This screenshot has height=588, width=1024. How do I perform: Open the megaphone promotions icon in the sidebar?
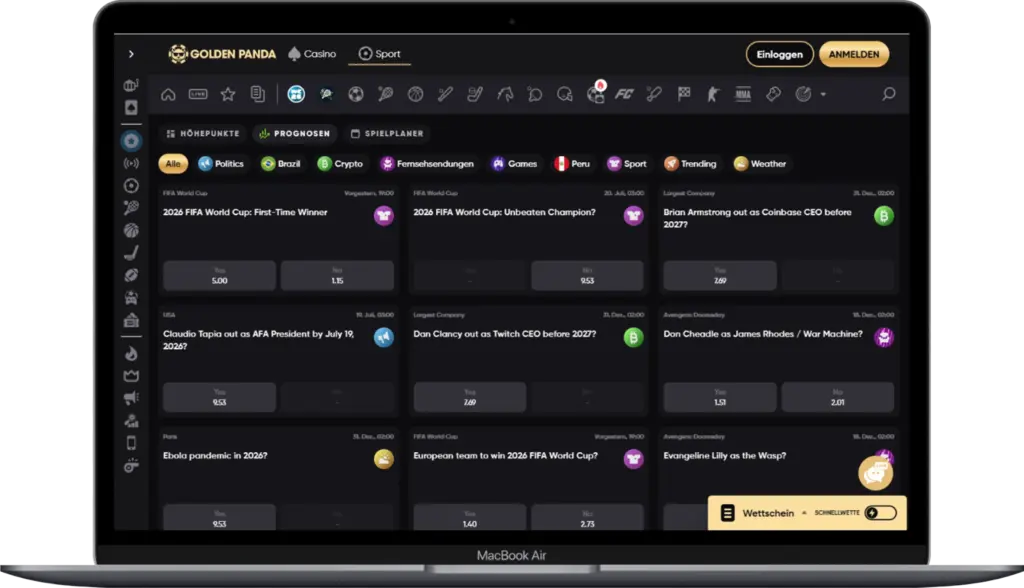(x=131, y=398)
